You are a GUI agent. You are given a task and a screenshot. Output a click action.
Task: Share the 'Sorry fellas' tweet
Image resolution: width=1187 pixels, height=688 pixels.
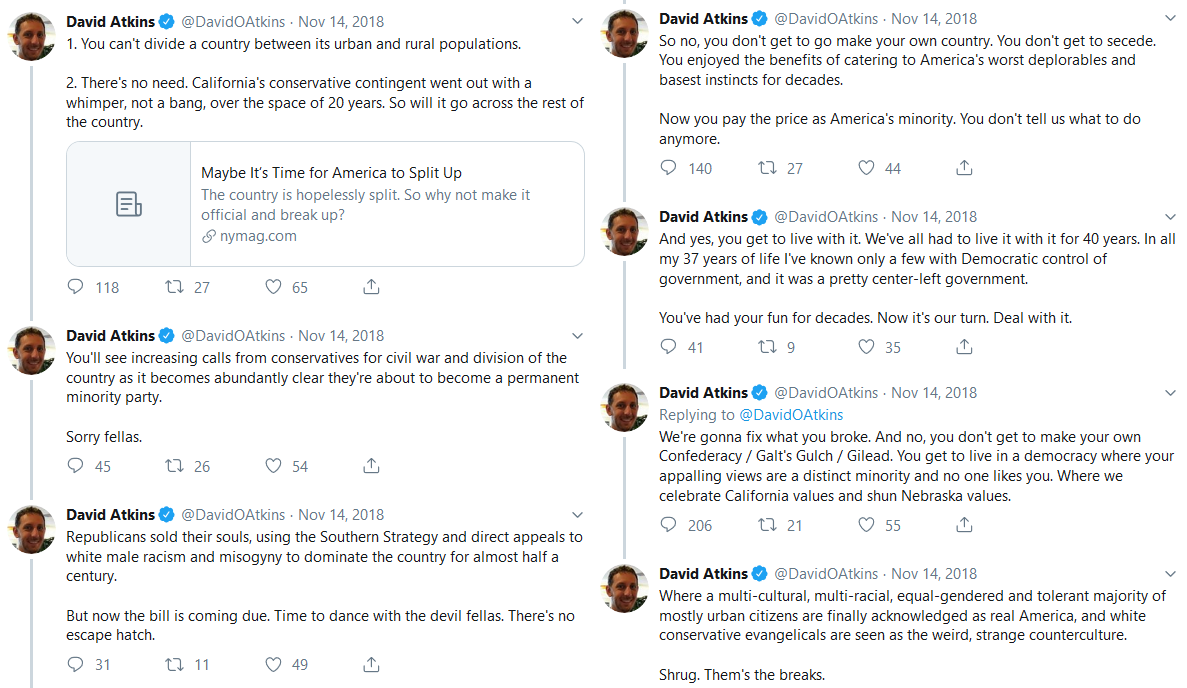click(371, 465)
